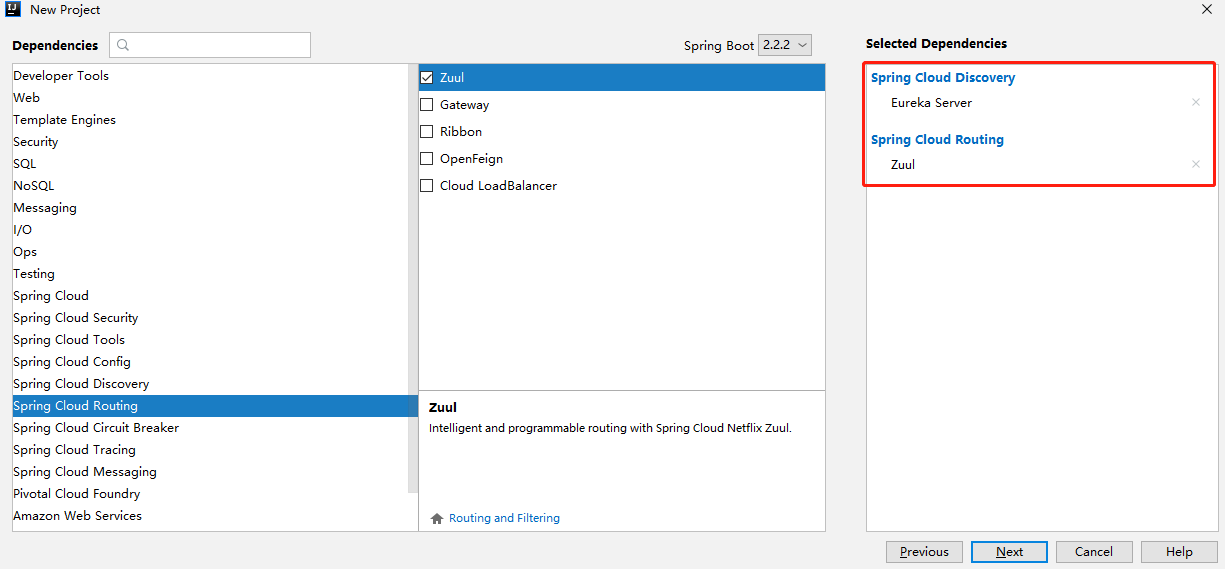Click the IntelliJ logo in title bar
Image resolution: width=1225 pixels, height=569 pixels.
click(x=15, y=9)
